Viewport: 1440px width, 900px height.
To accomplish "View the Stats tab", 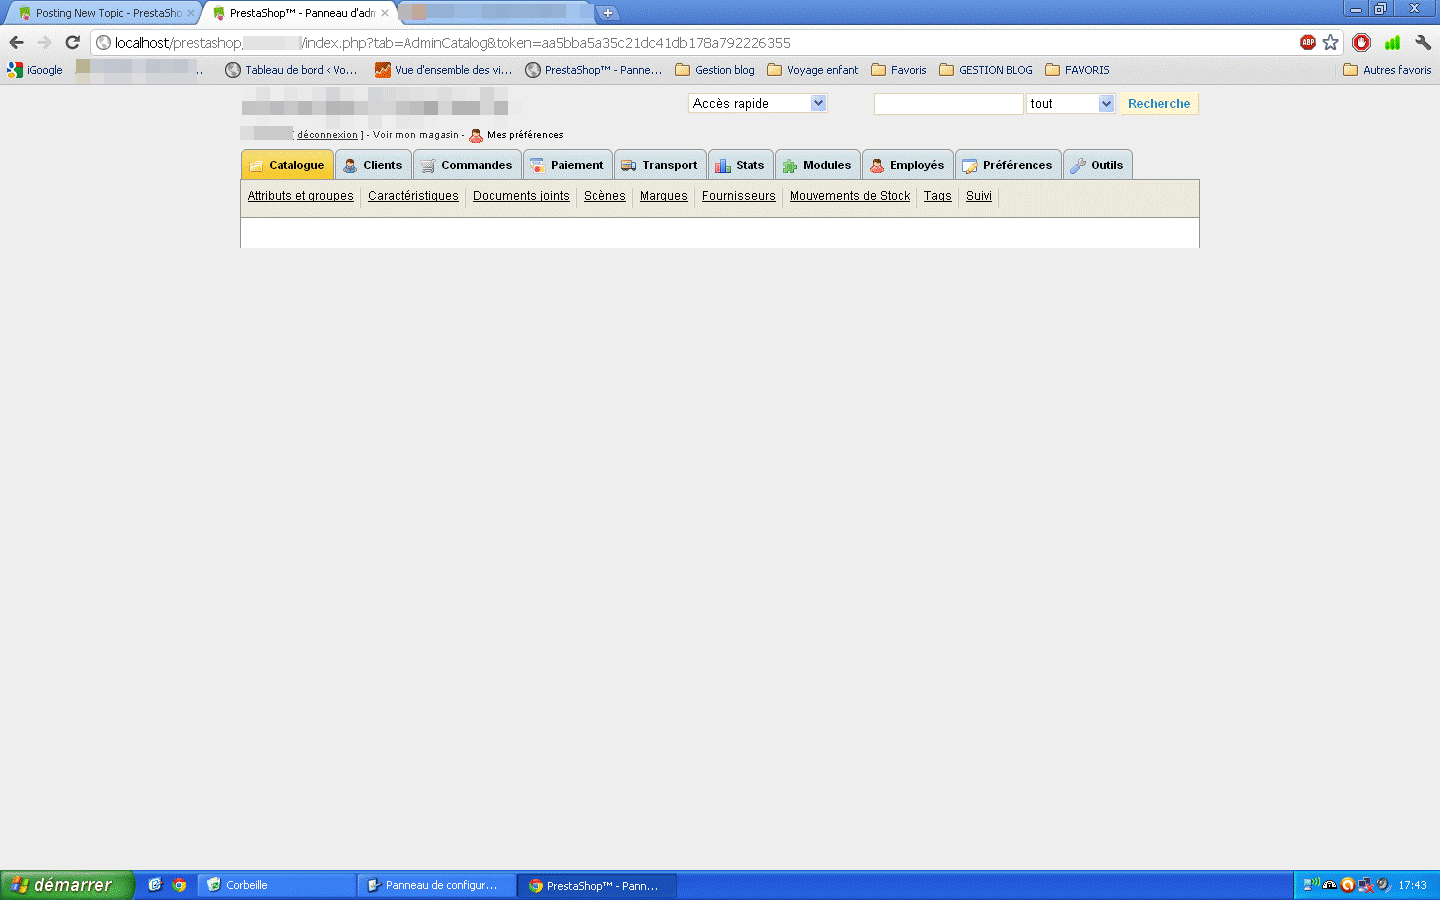I will (740, 165).
